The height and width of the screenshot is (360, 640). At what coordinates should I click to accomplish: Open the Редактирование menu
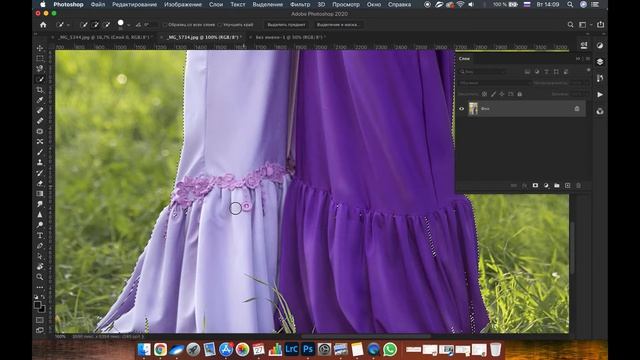click(134, 4)
